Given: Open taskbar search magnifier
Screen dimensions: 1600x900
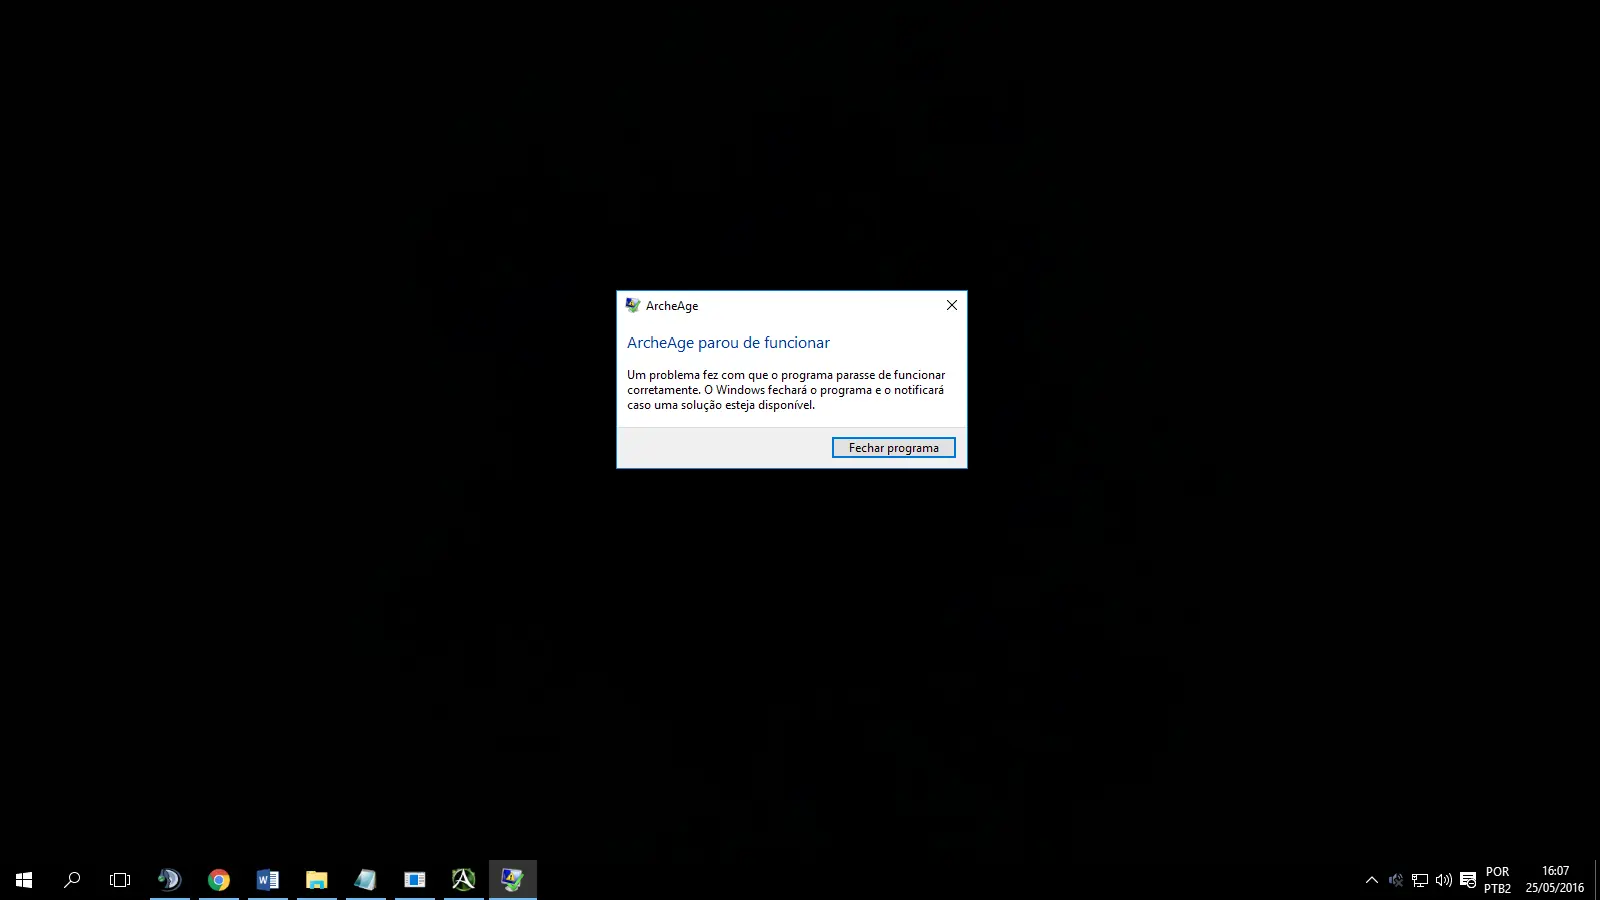Looking at the screenshot, I should pos(72,880).
